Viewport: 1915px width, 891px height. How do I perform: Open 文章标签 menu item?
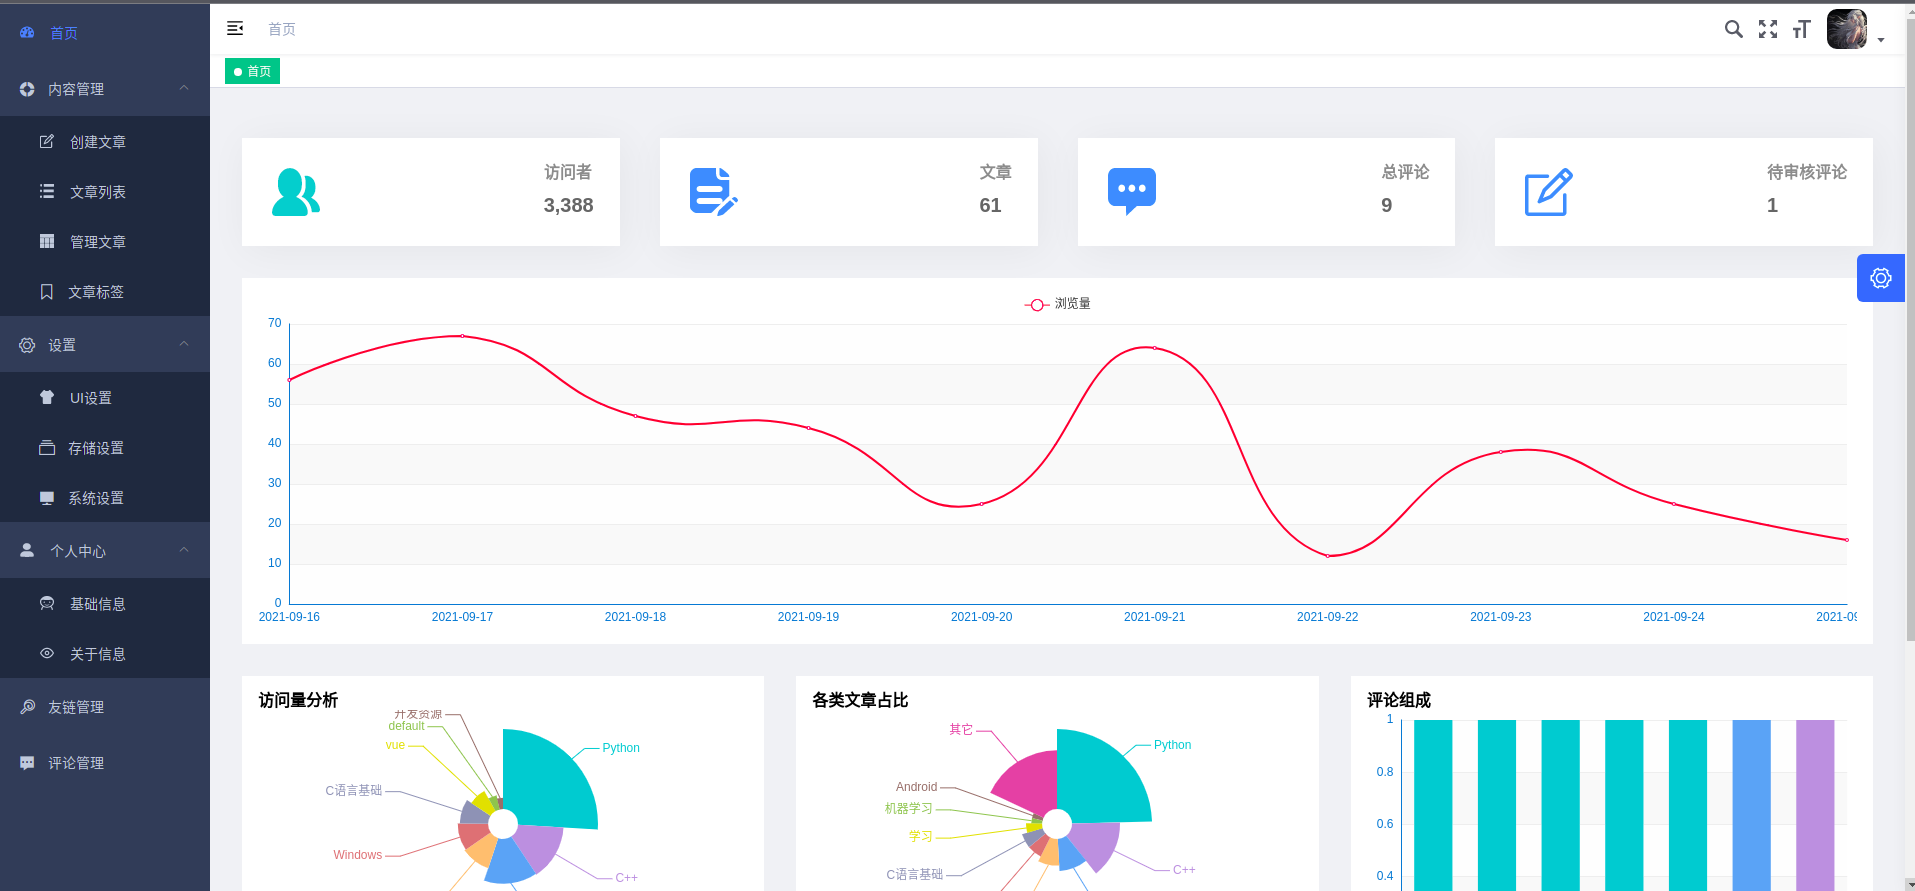pyautogui.click(x=105, y=292)
